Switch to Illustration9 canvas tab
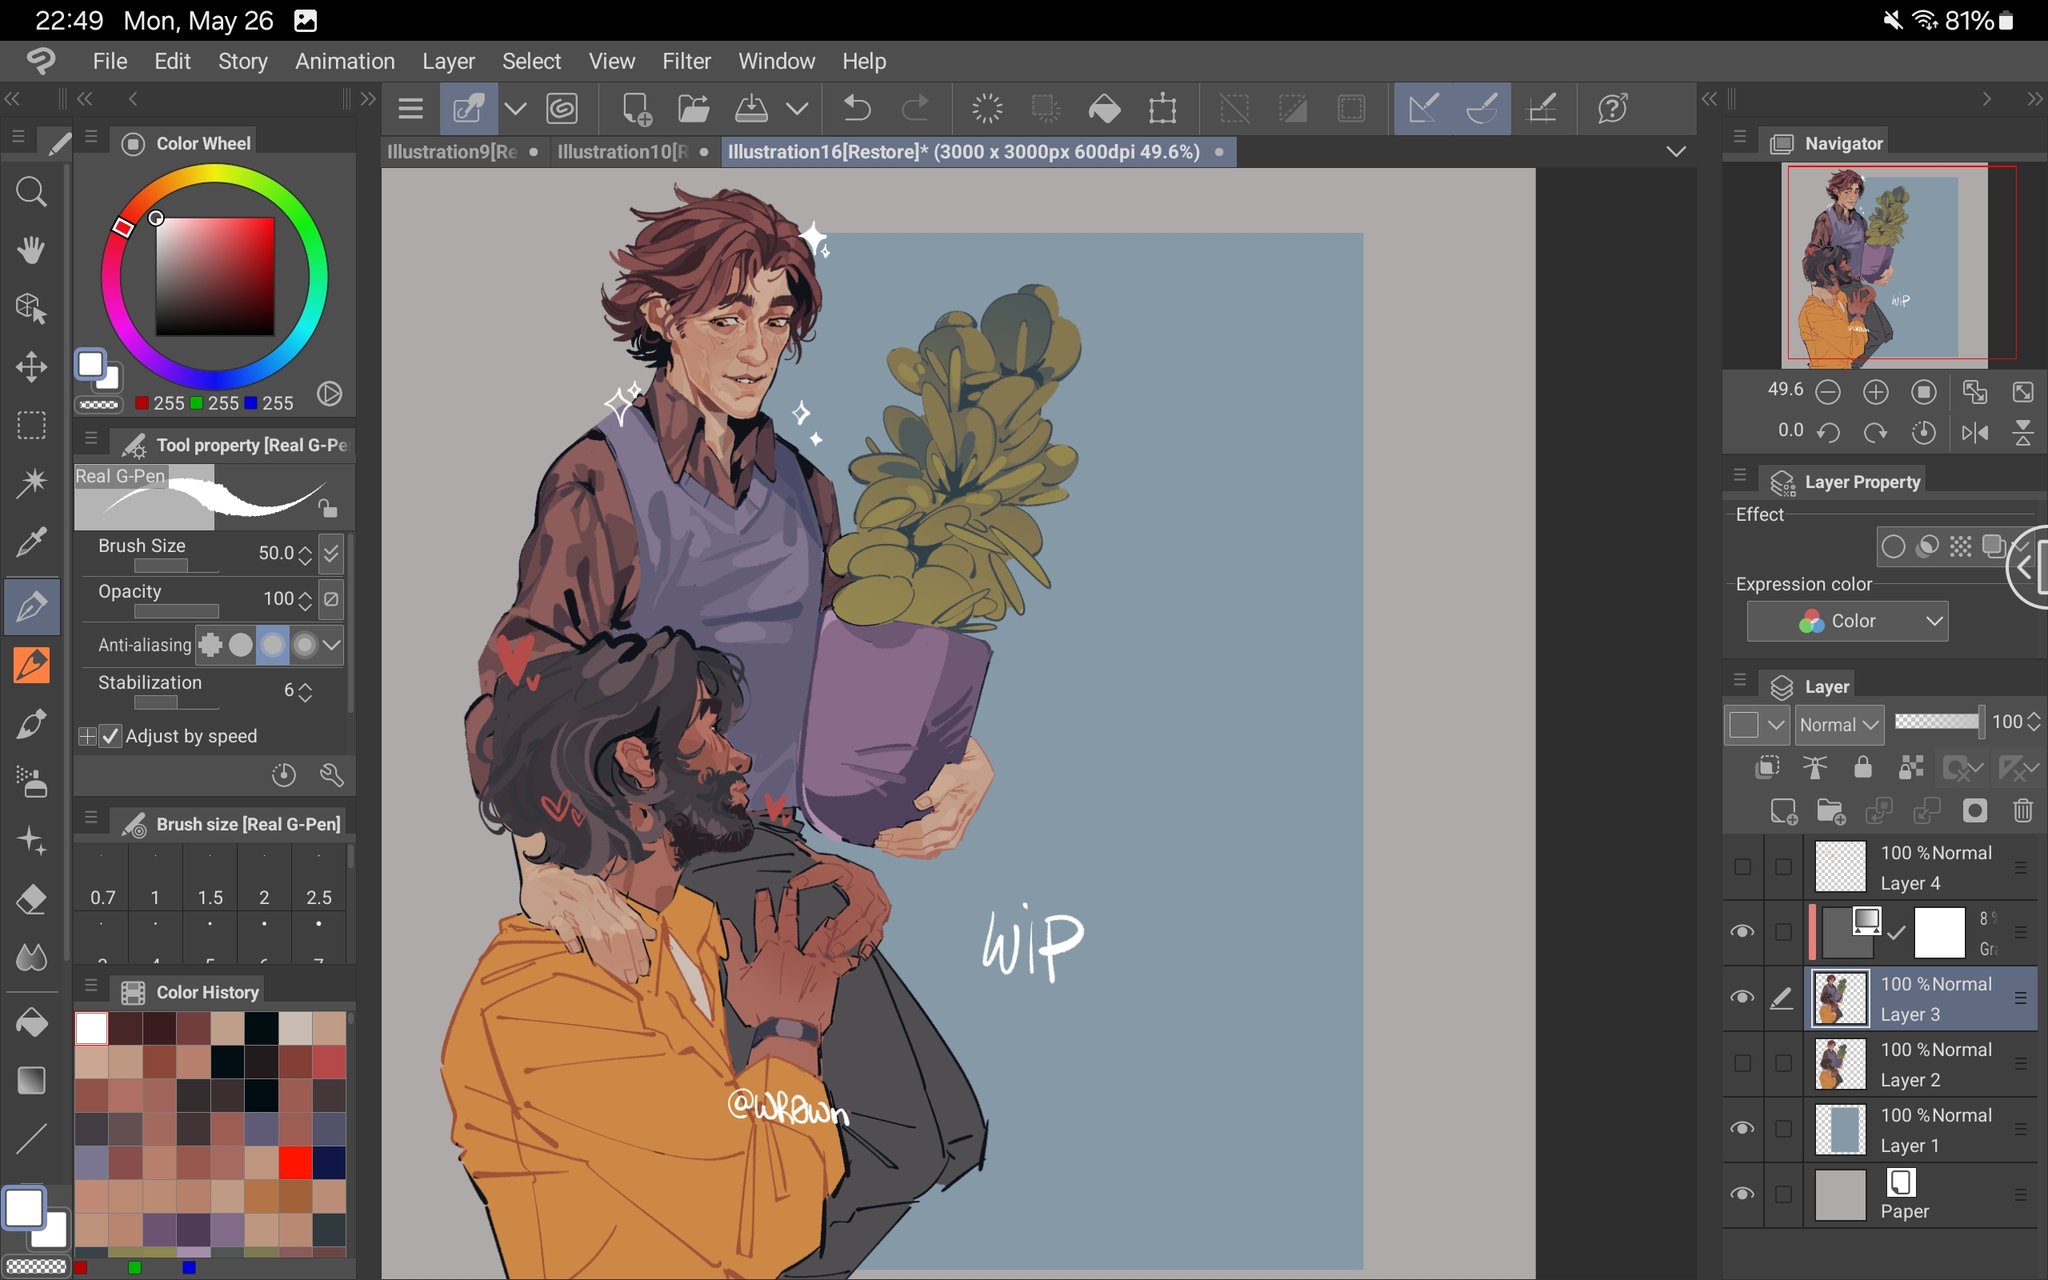The height and width of the screenshot is (1280, 2048). click(463, 152)
